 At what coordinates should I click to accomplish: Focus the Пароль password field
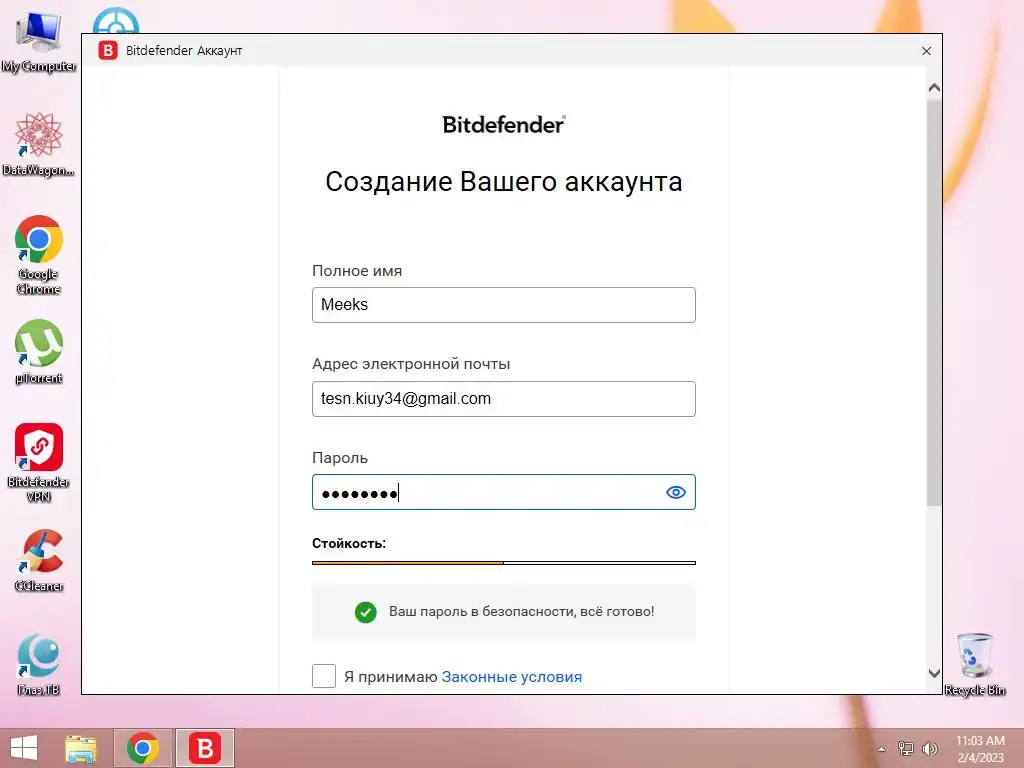[x=504, y=492]
